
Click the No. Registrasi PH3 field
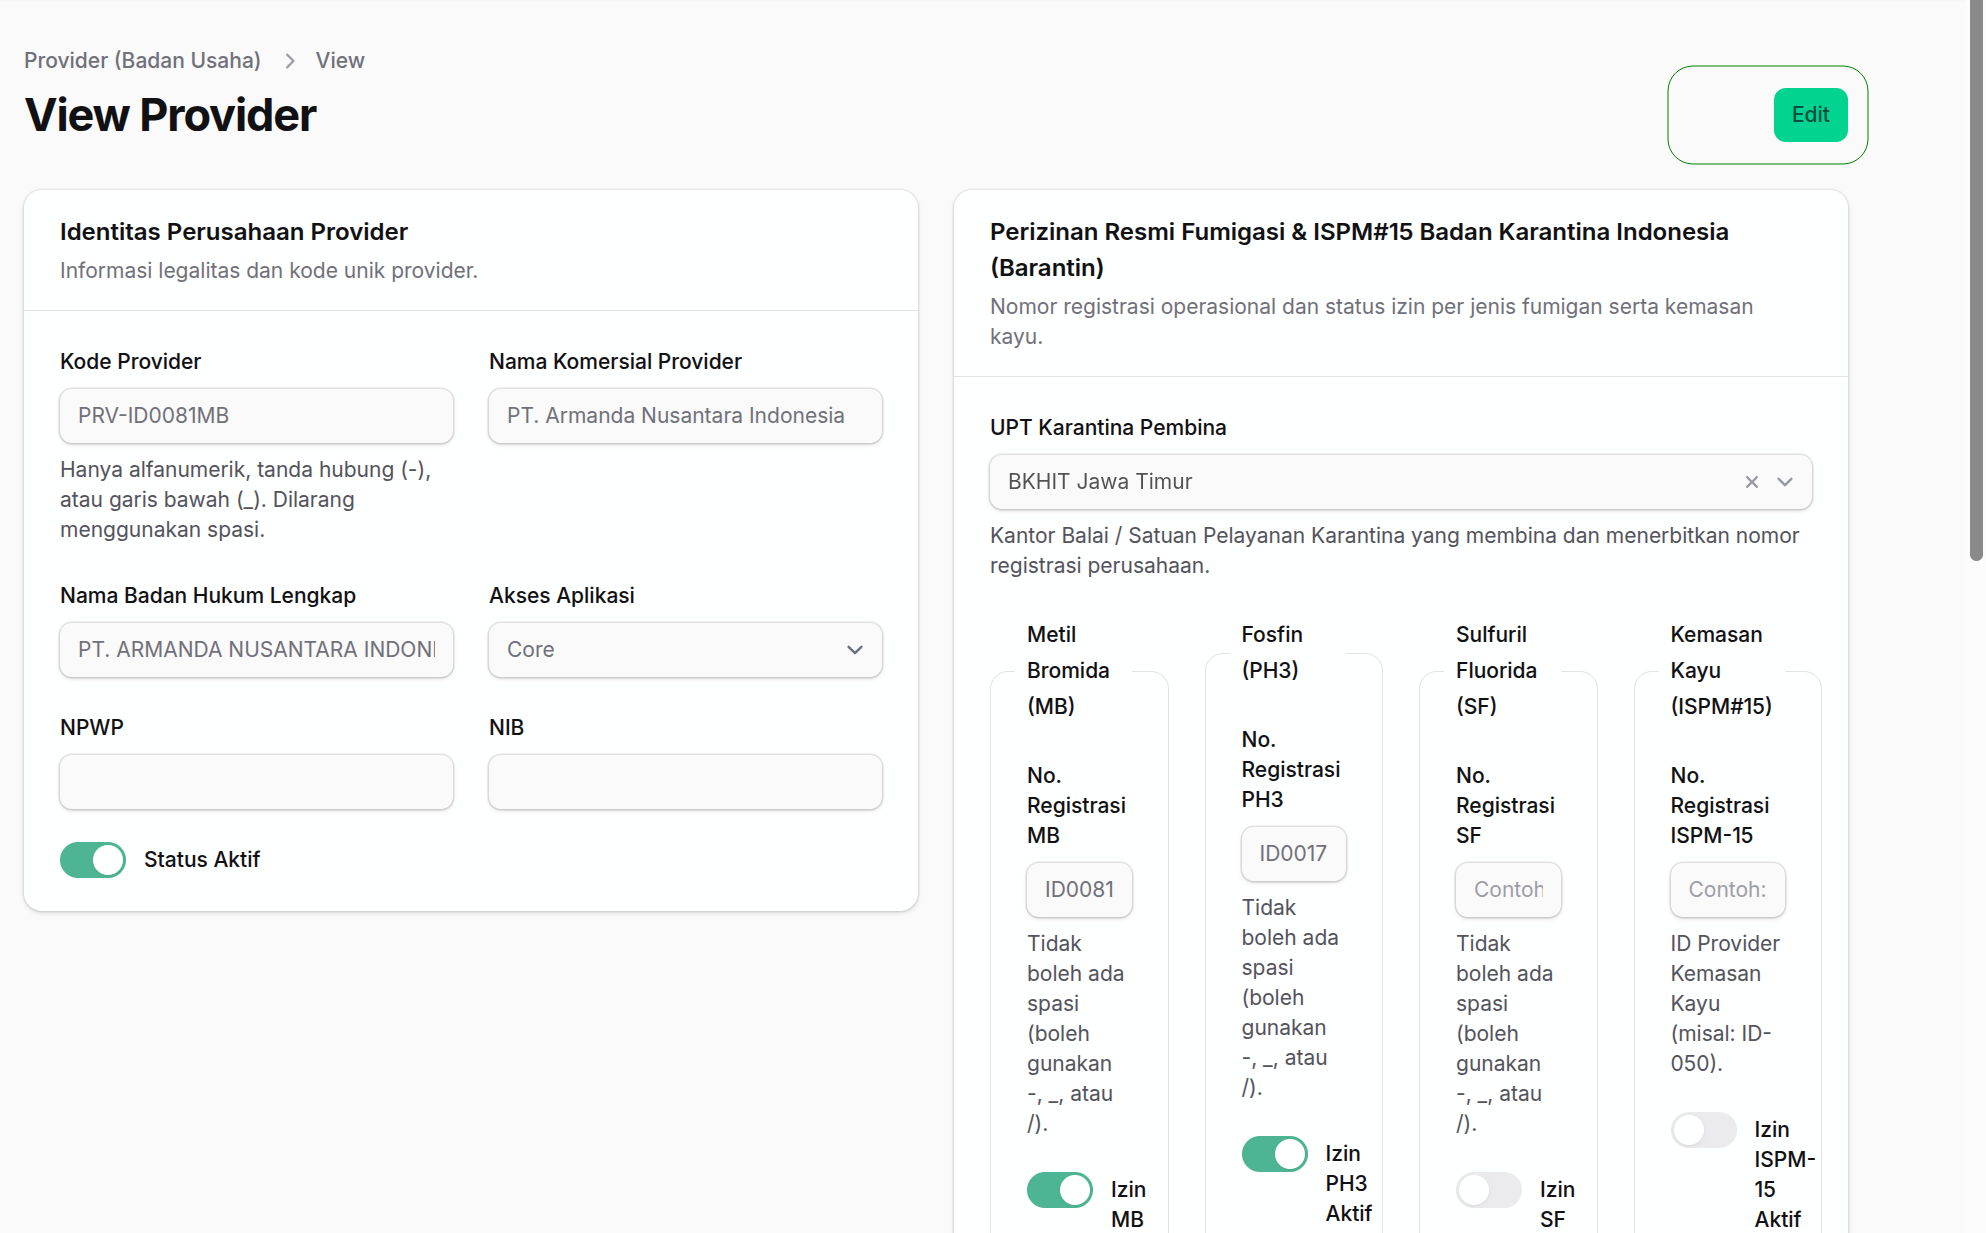tap(1293, 854)
